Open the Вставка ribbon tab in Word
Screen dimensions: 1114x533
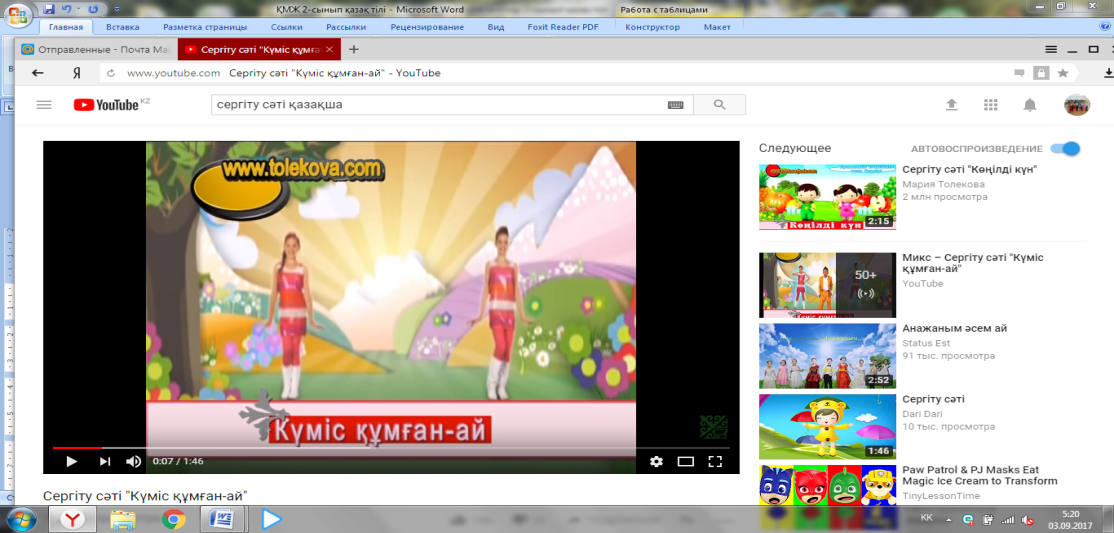[x=123, y=27]
